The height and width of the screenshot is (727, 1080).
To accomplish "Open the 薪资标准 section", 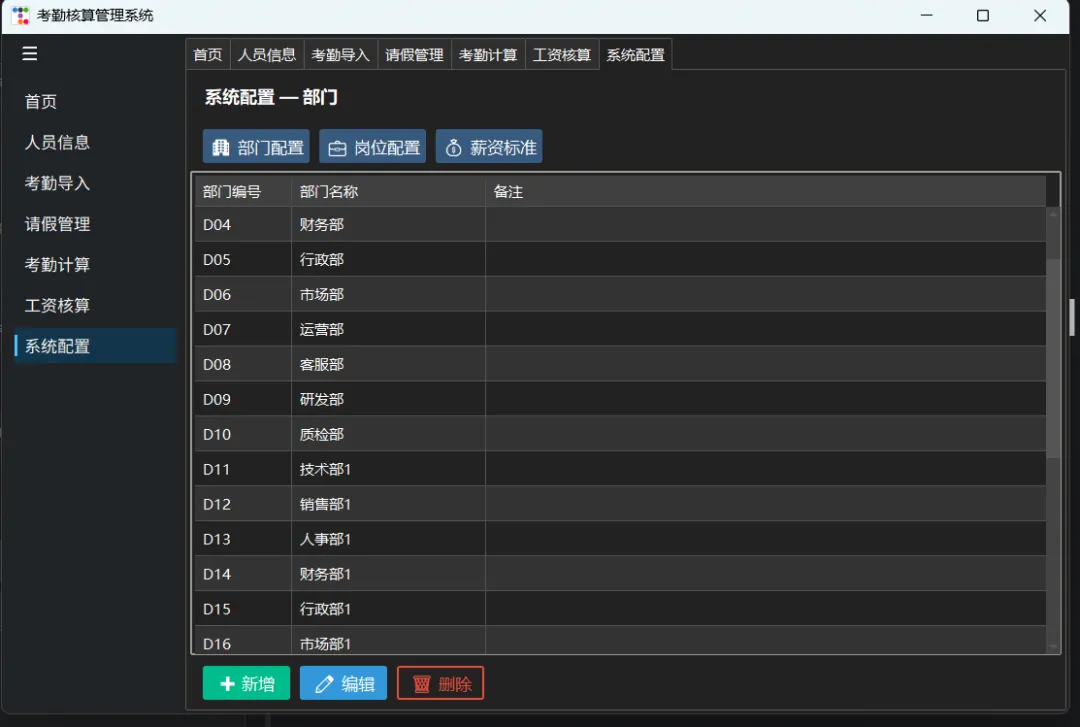I will pos(489,146).
